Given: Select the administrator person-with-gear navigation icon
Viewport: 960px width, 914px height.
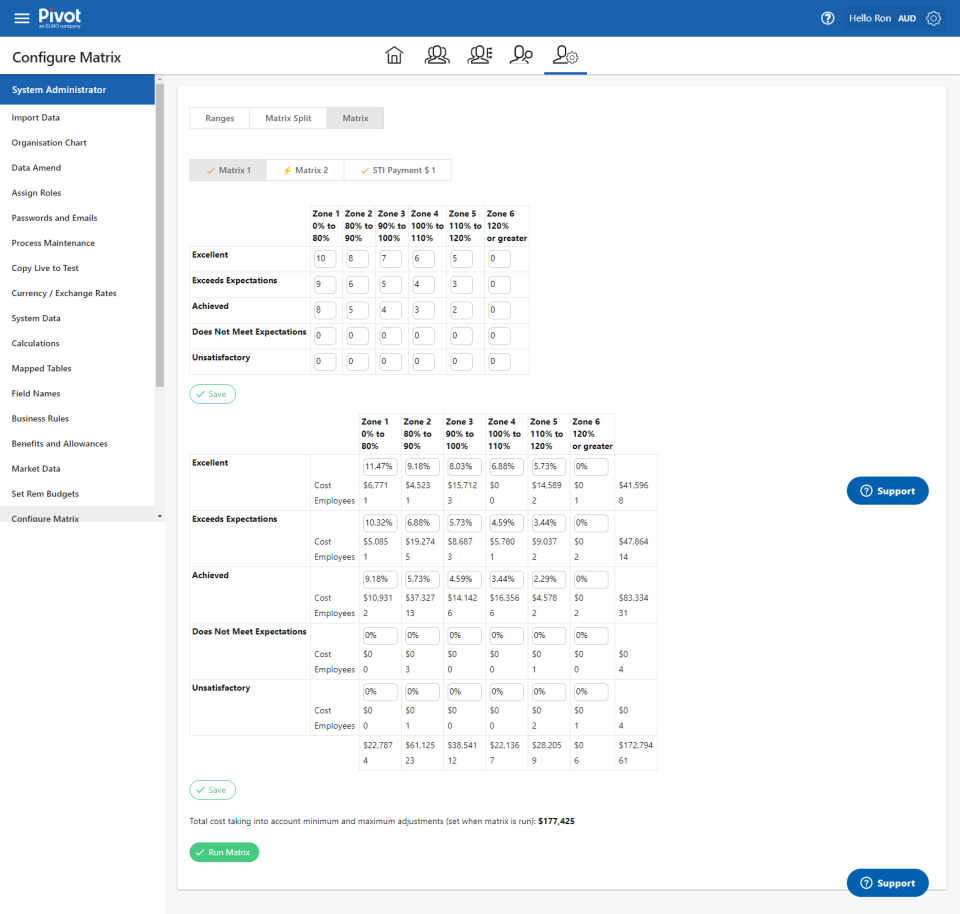Looking at the screenshot, I should (x=564, y=56).
